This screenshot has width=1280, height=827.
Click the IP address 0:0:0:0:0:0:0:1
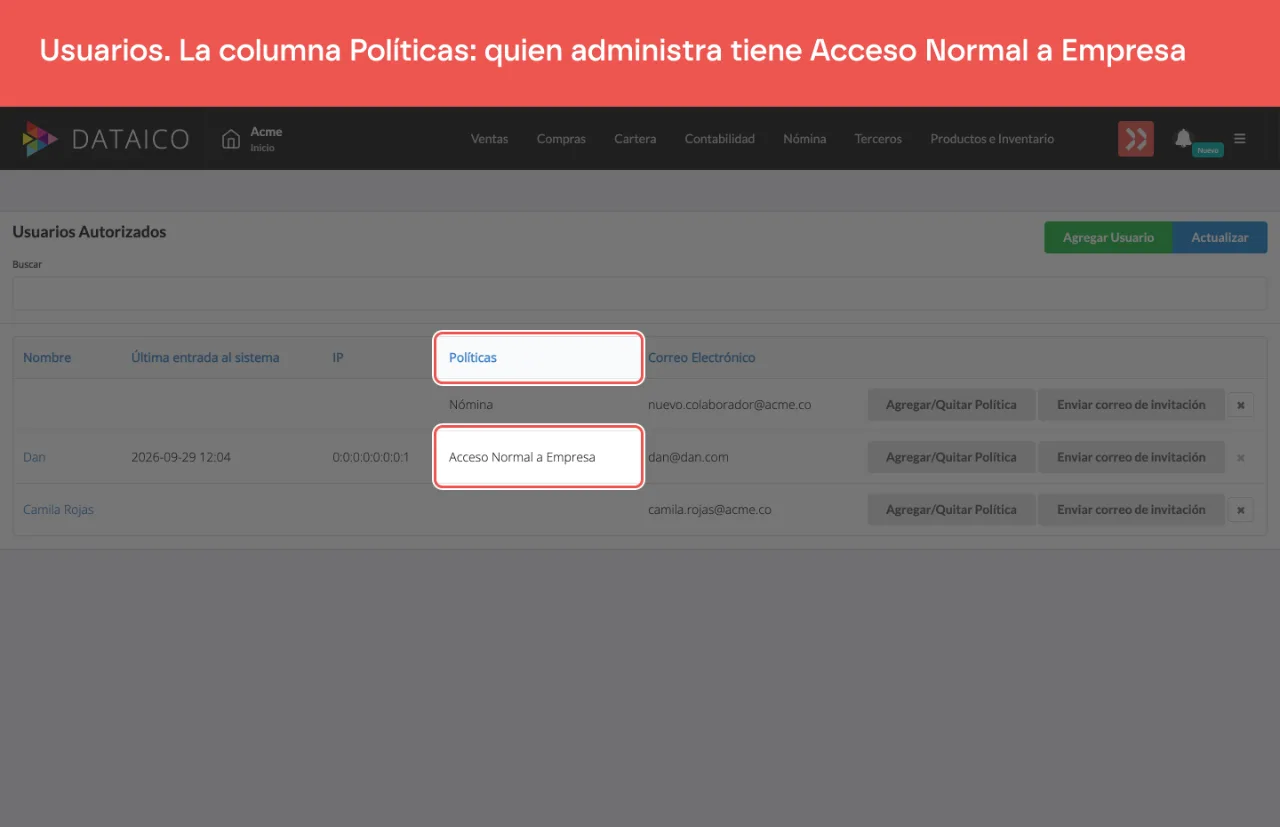coord(371,457)
